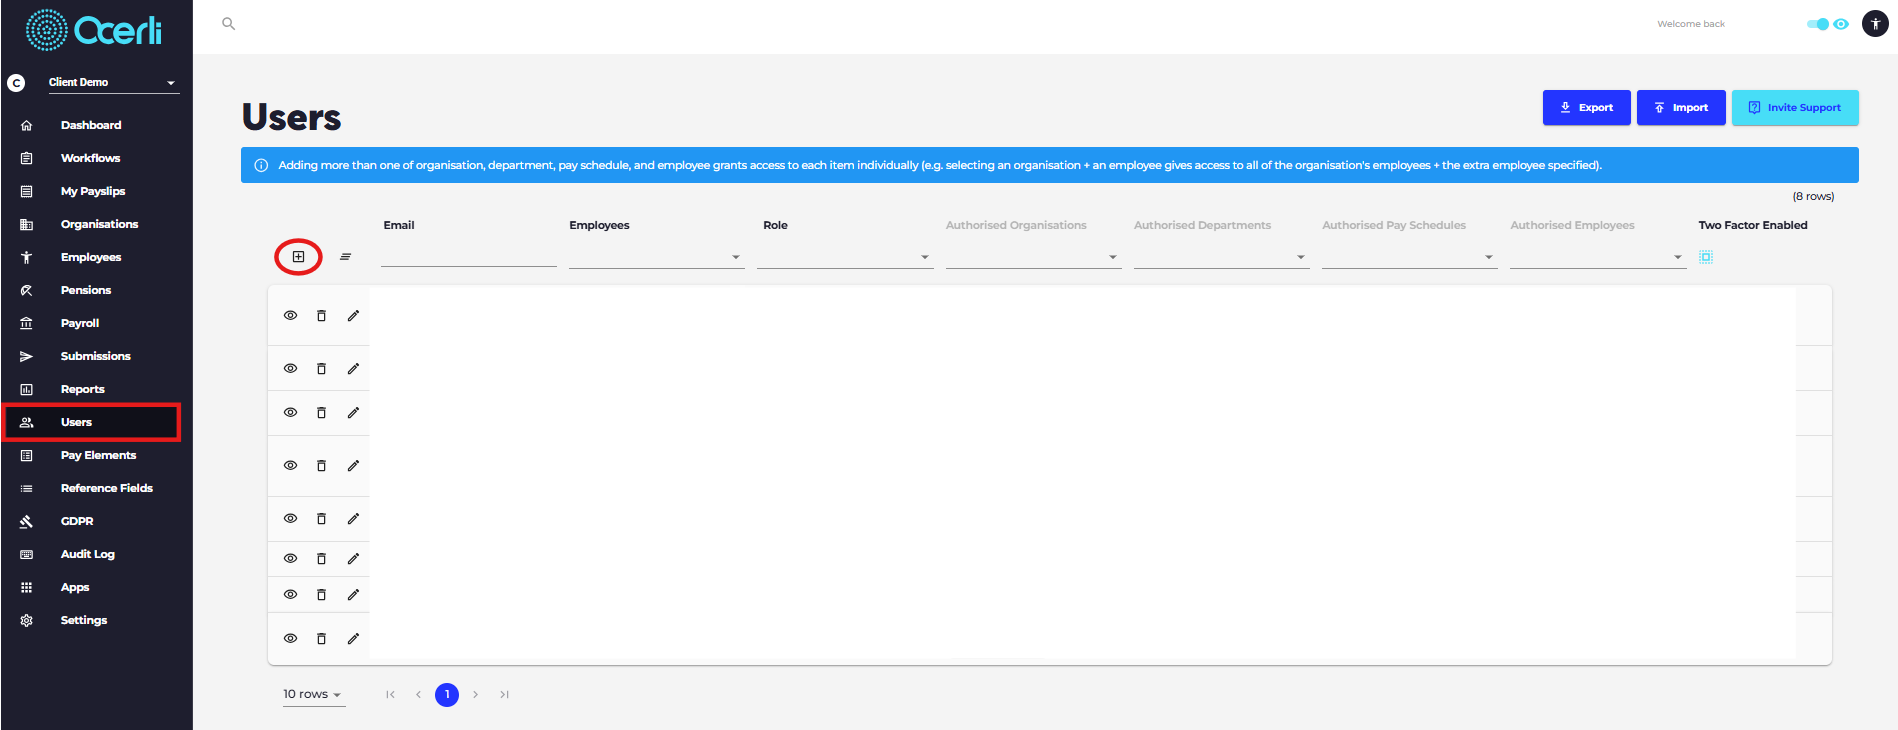Screen dimensions: 1898x730
Task: Go to Payroll in sidebar
Action: [80, 323]
